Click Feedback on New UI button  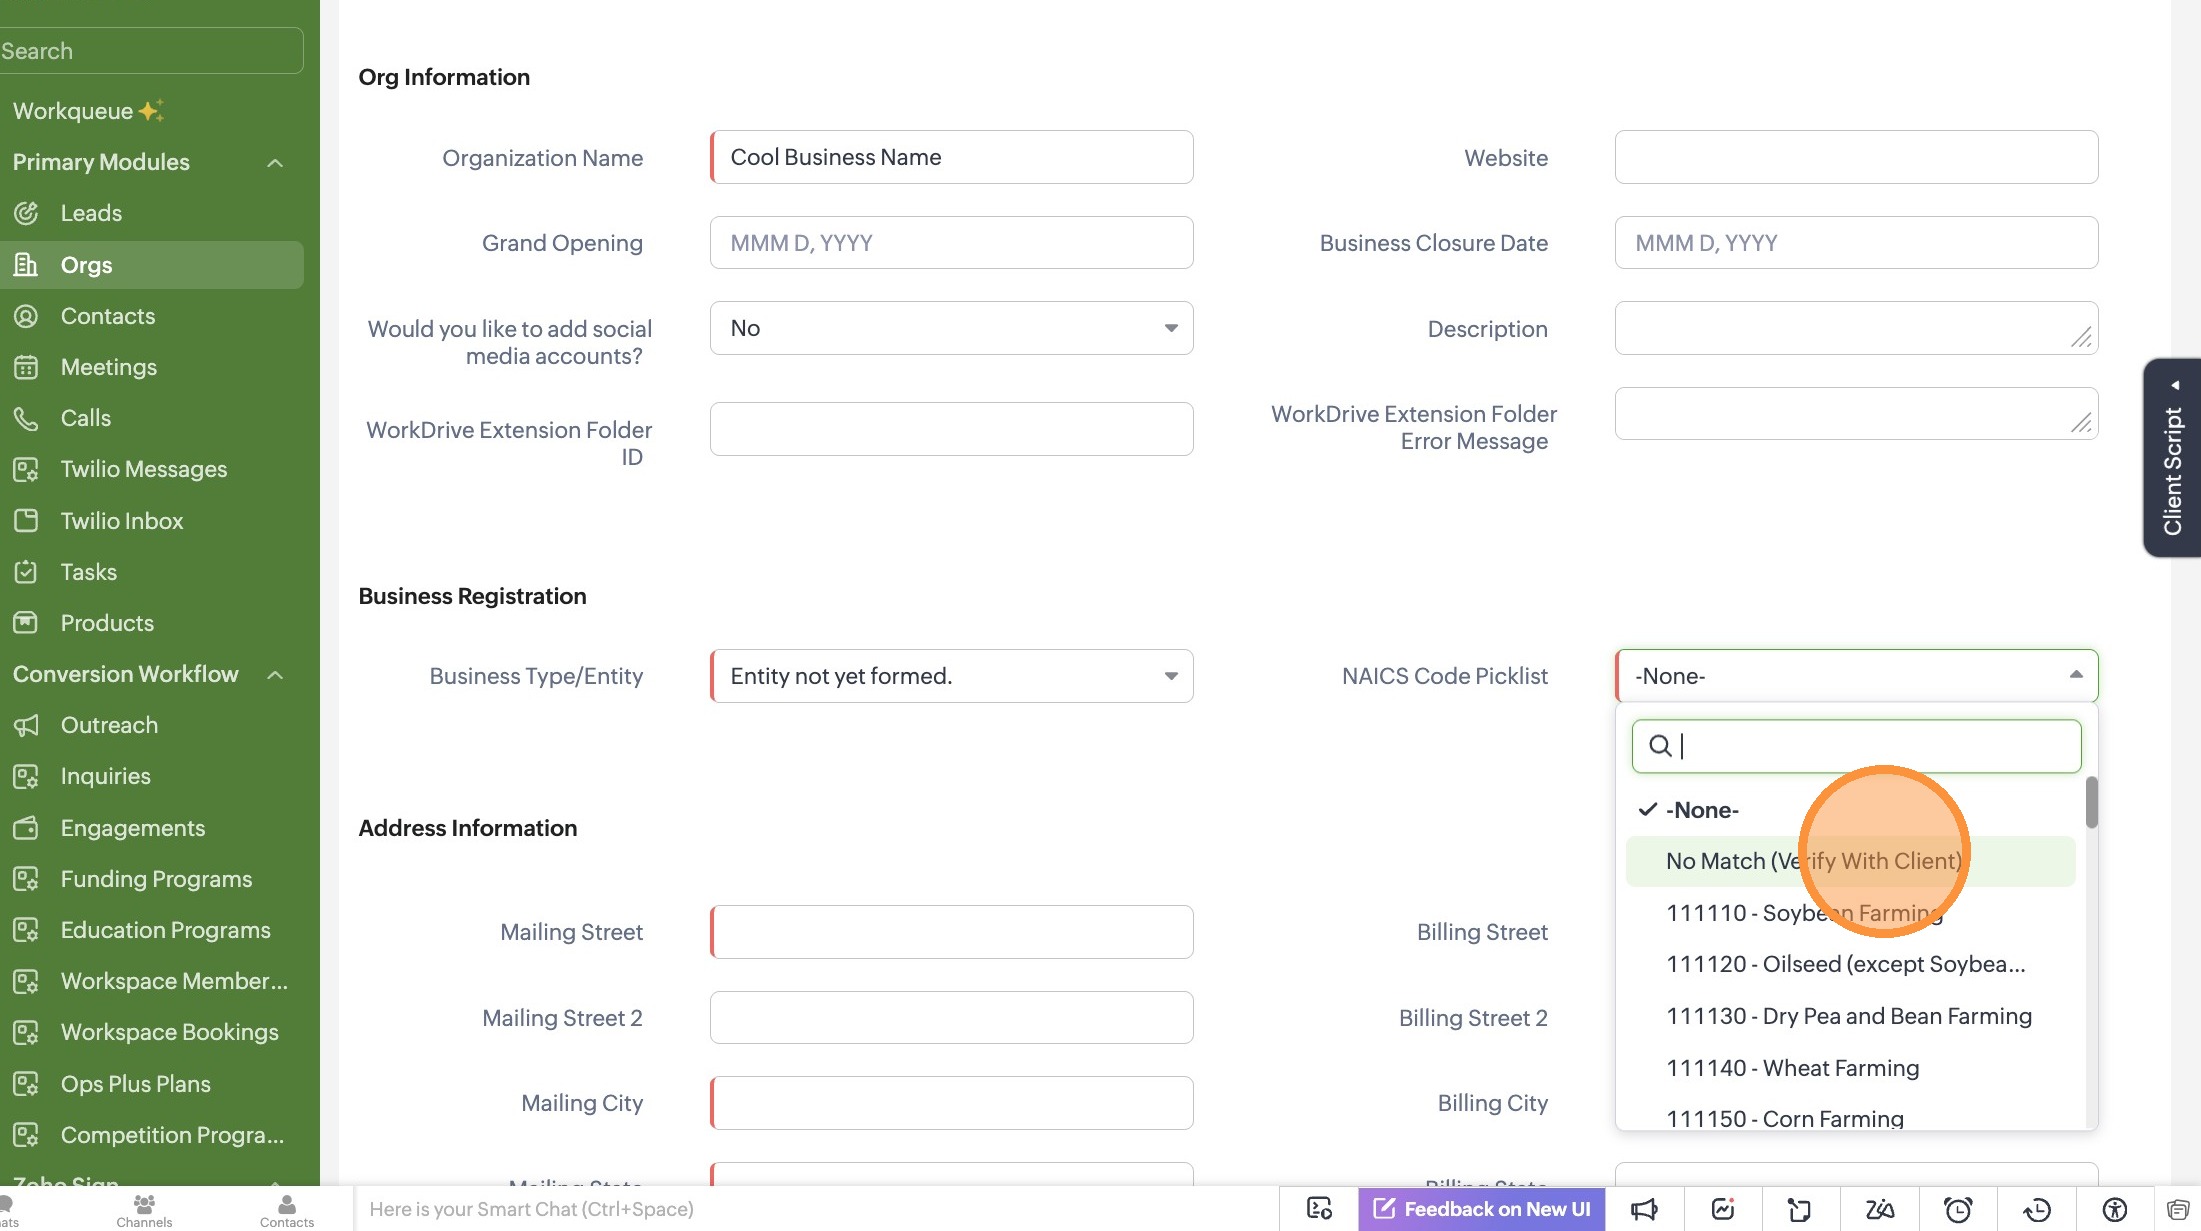[1481, 1209]
